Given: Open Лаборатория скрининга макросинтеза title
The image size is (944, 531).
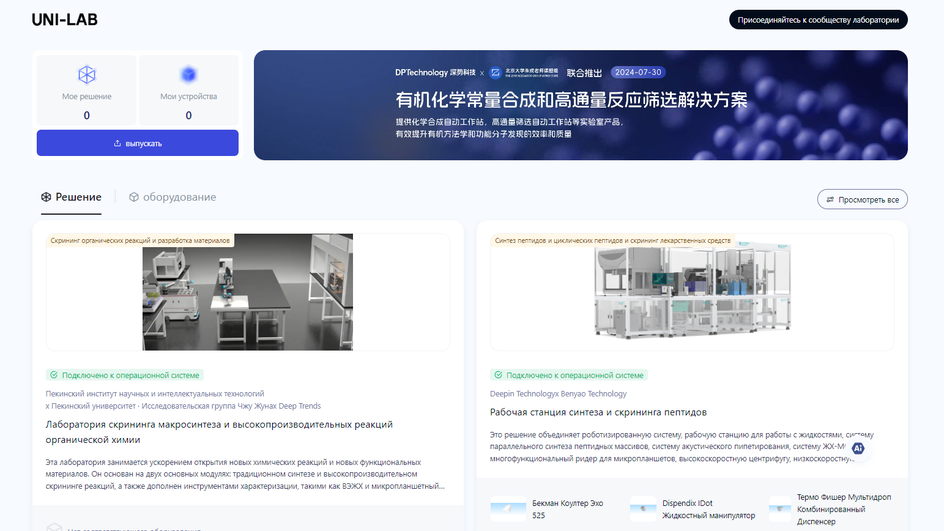Looking at the screenshot, I should coord(219,432).
